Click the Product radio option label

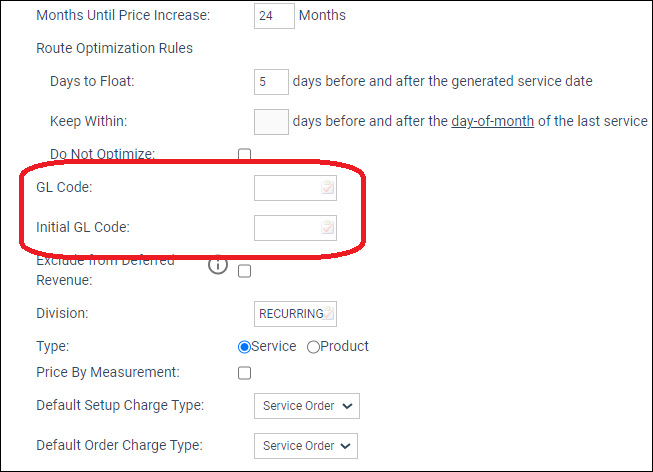coord(344,347)
